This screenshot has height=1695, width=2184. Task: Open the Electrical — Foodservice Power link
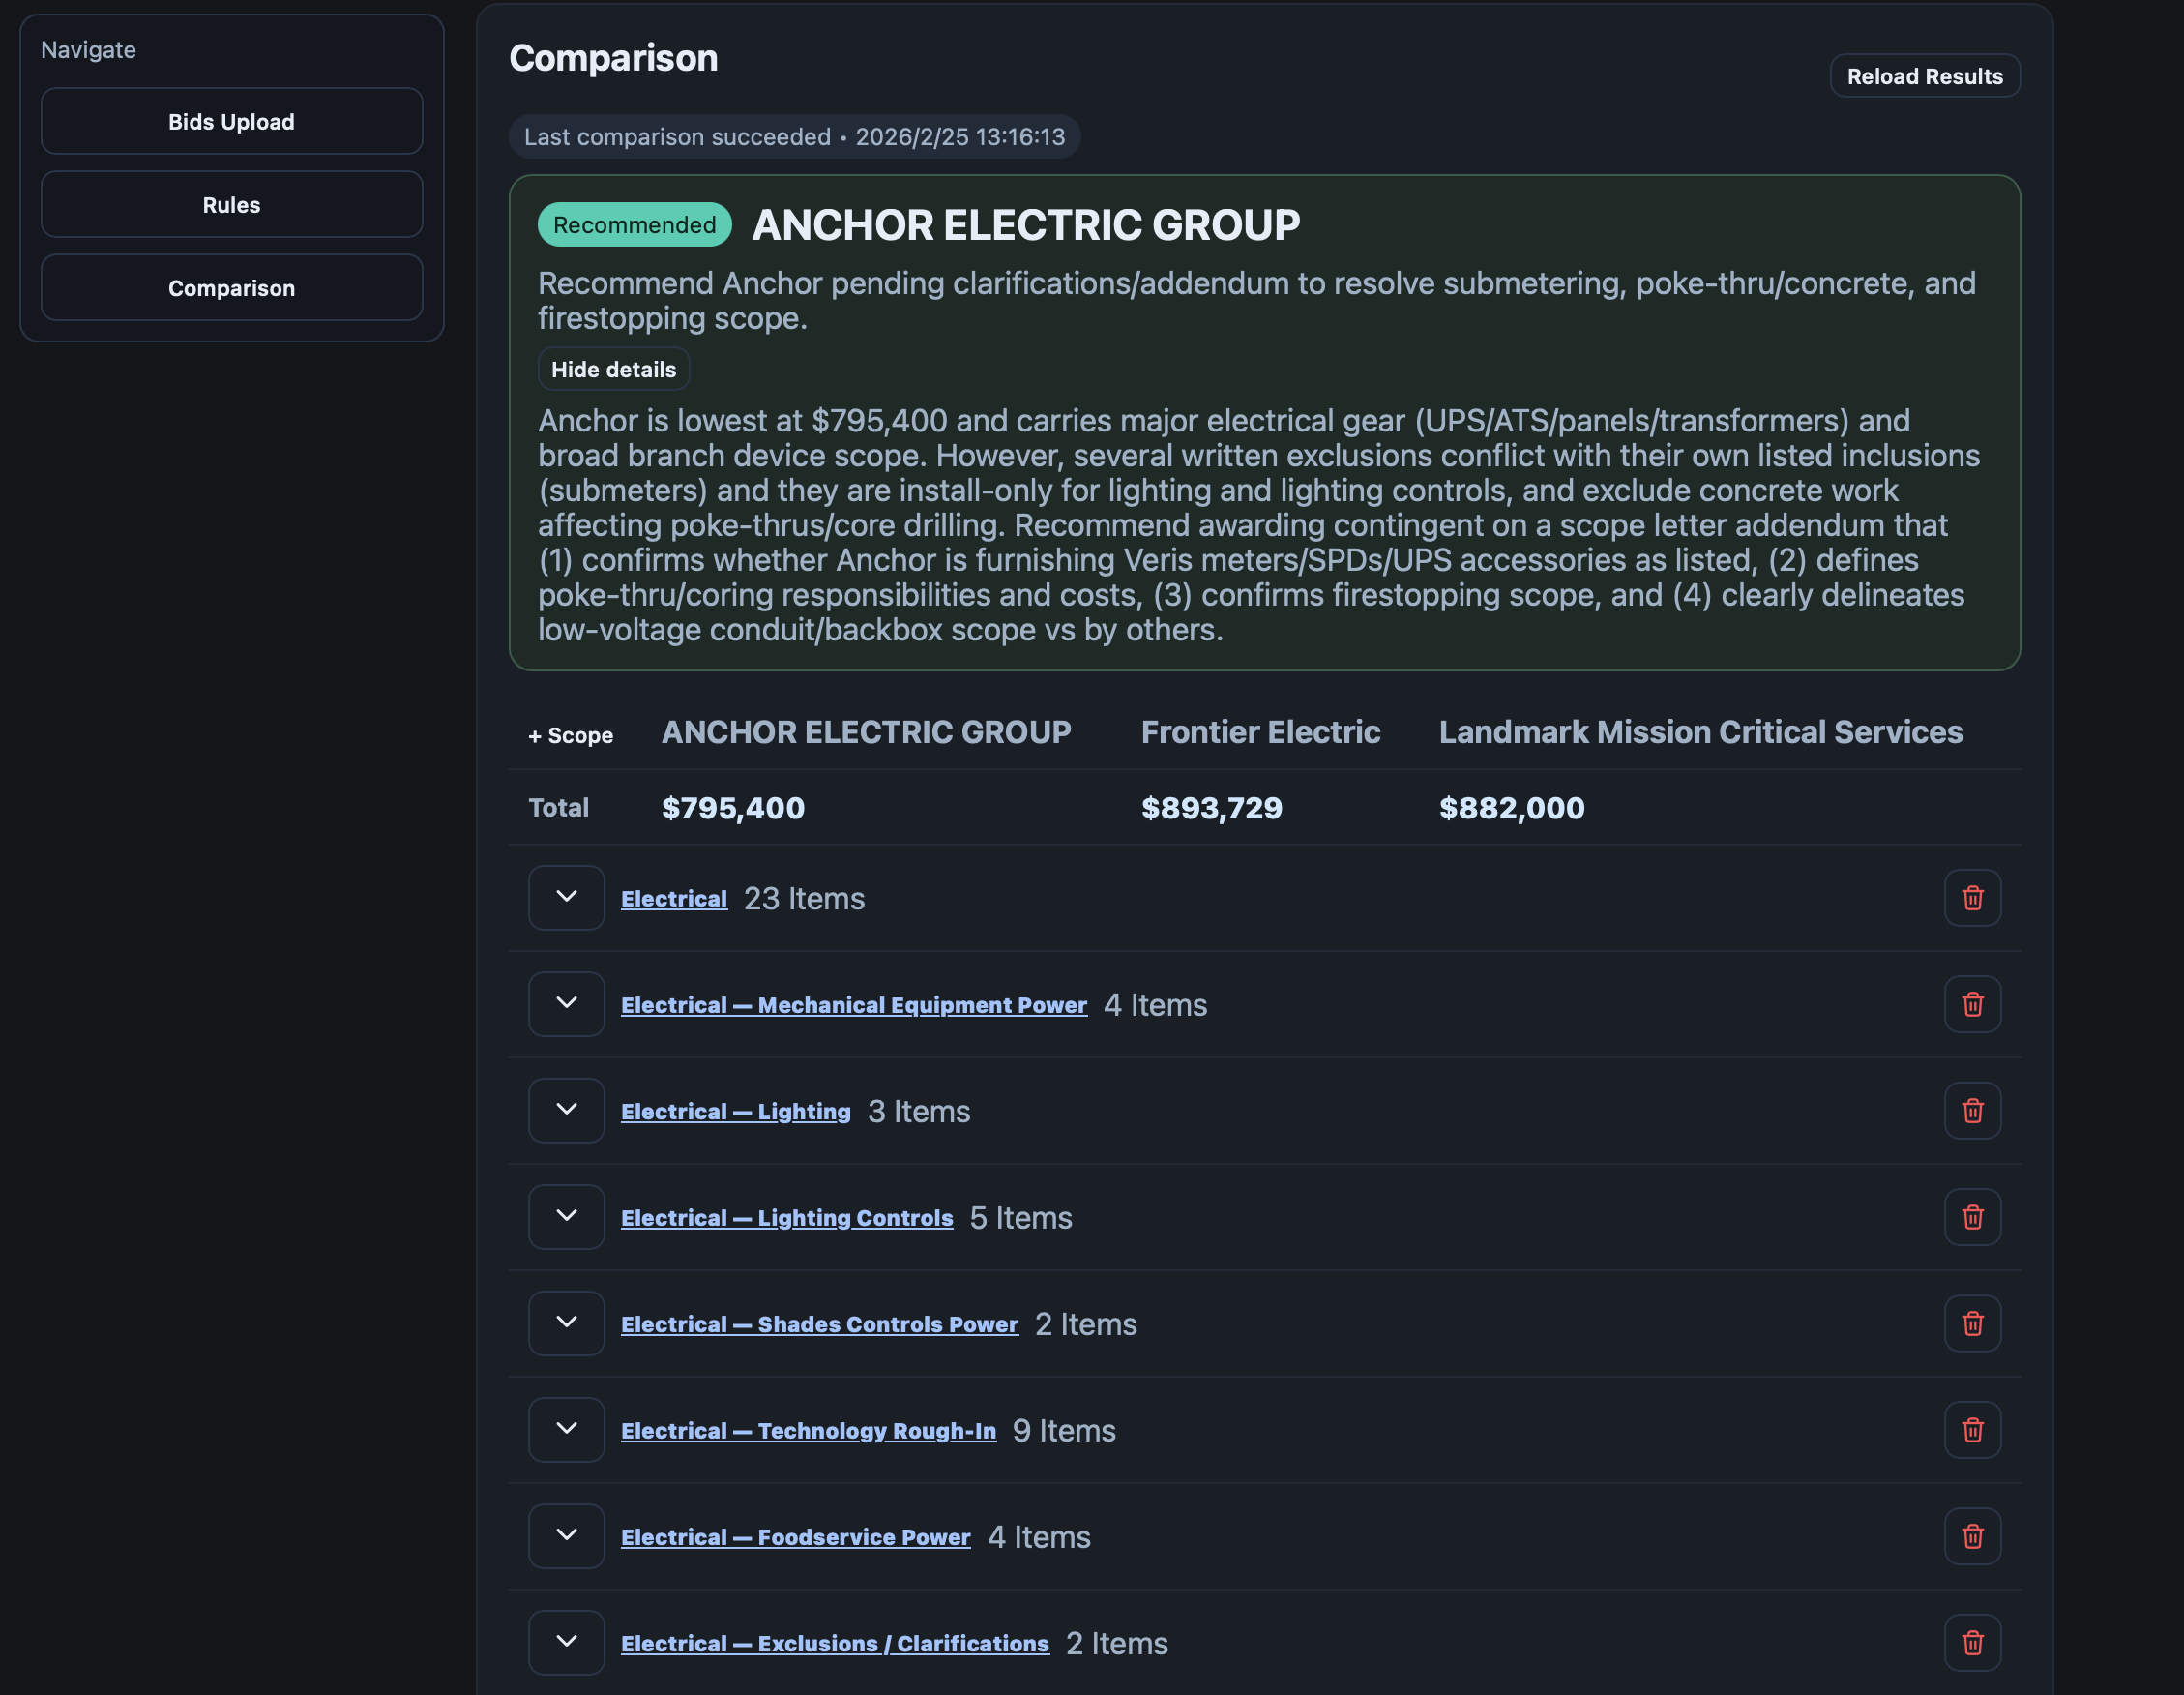(x=795, y=1537)
